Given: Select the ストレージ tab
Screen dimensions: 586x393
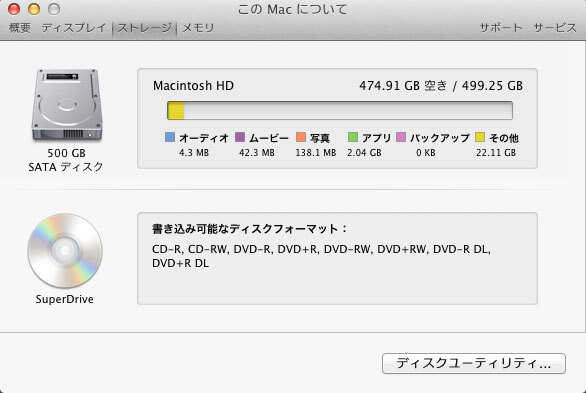Looking at the screenshot, I should 144,28.
